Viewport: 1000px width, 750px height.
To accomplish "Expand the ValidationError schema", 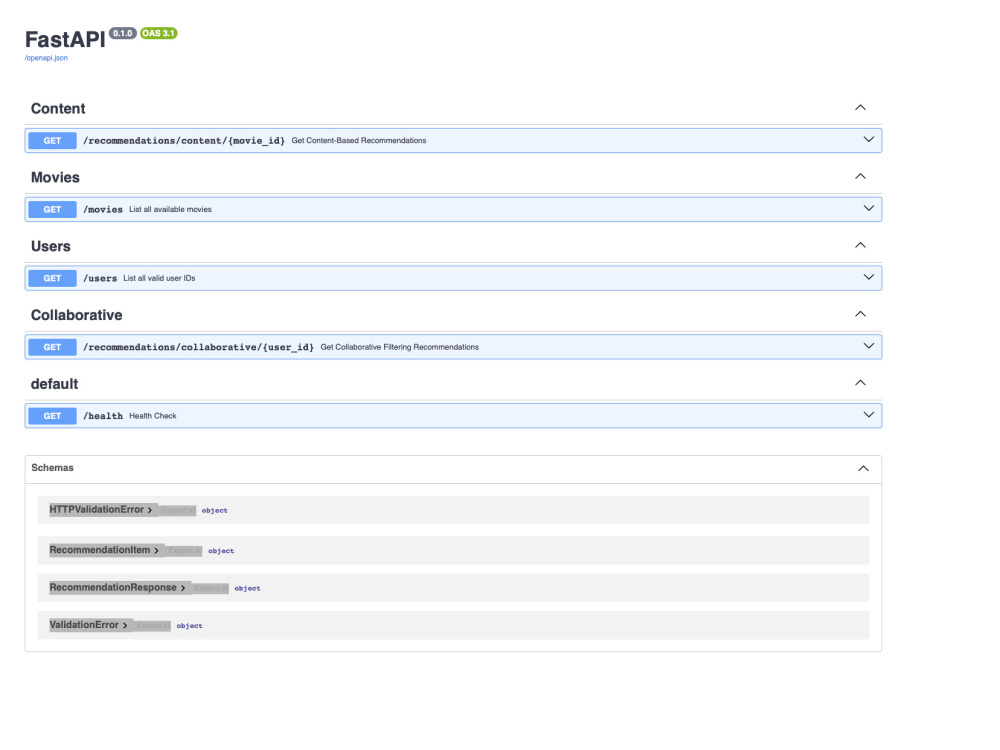I will pos(88,625).
